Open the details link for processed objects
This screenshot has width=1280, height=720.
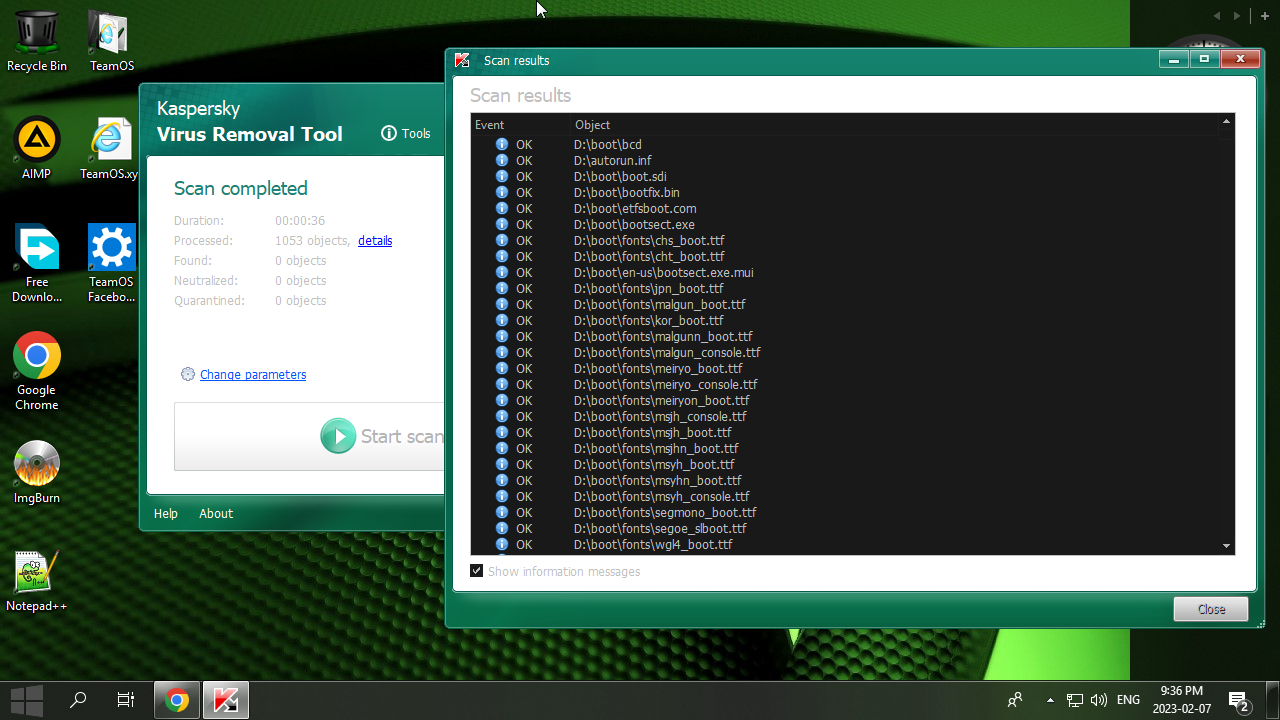click(375, 240)
